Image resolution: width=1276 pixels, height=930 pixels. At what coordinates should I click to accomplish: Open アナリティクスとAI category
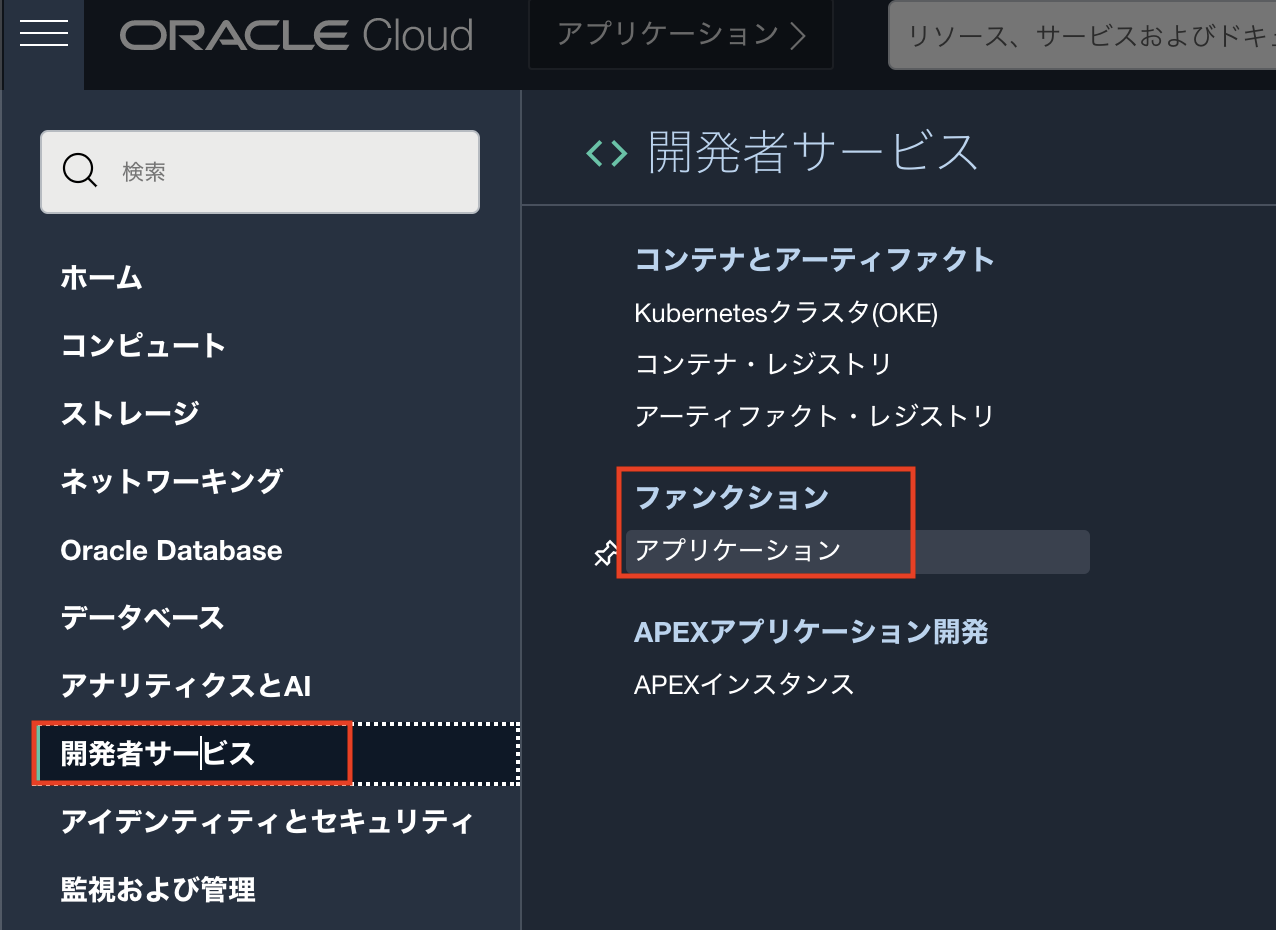click(186, 685)
